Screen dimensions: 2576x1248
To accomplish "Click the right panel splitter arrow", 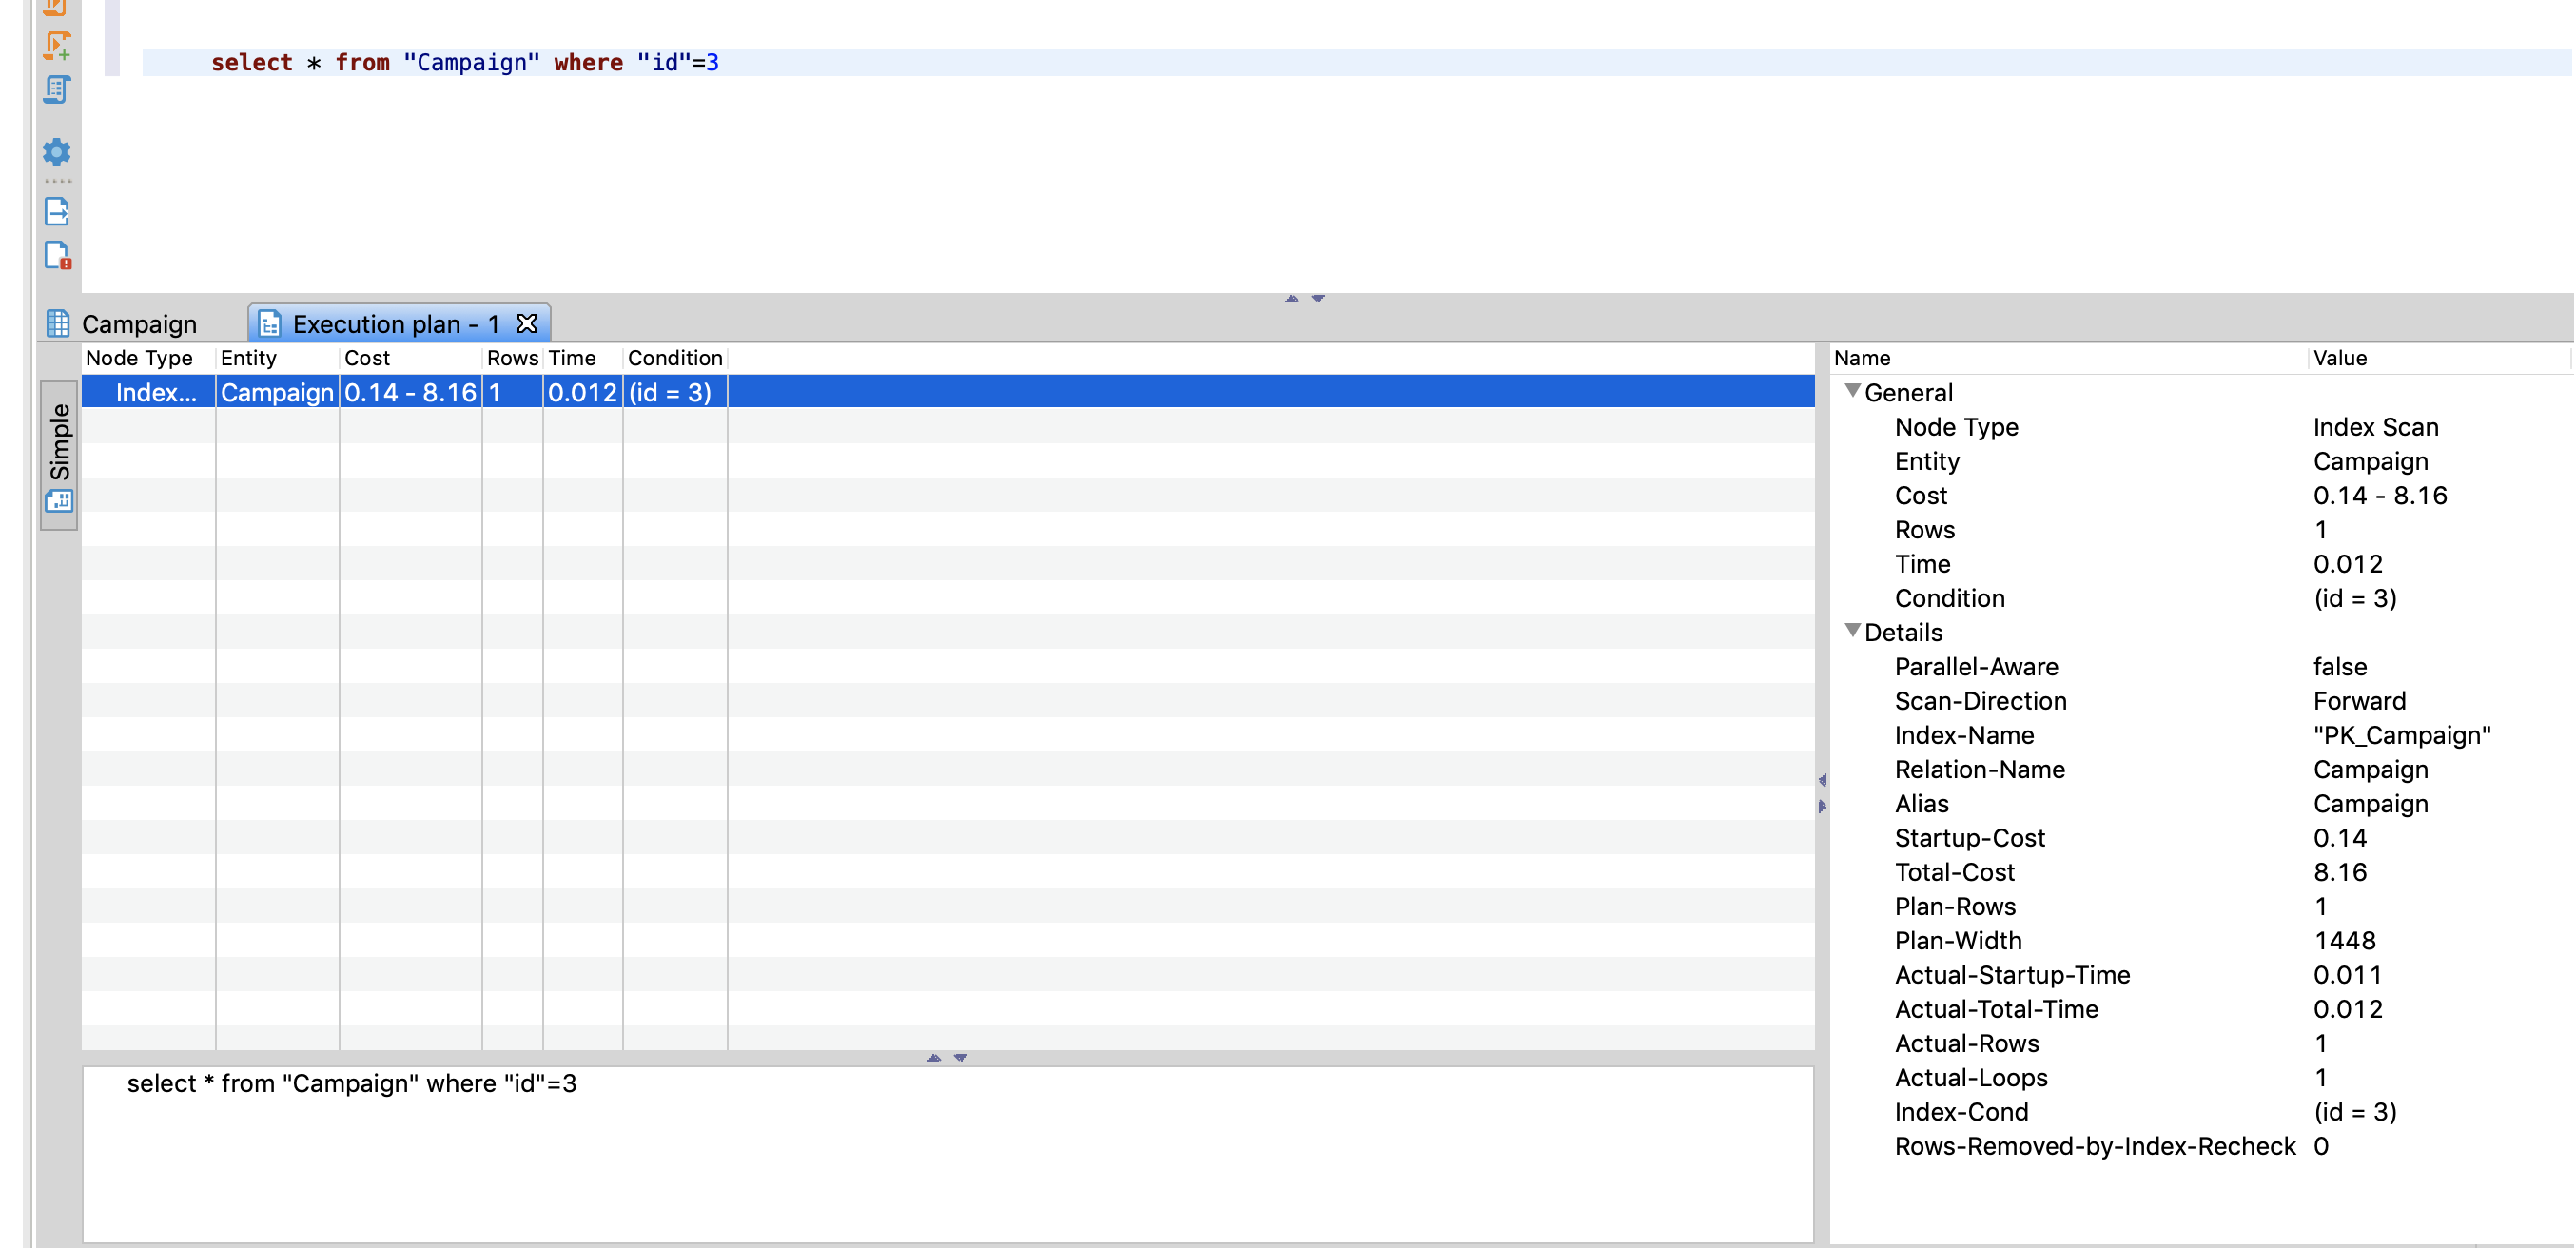I will pos(1824,783).
